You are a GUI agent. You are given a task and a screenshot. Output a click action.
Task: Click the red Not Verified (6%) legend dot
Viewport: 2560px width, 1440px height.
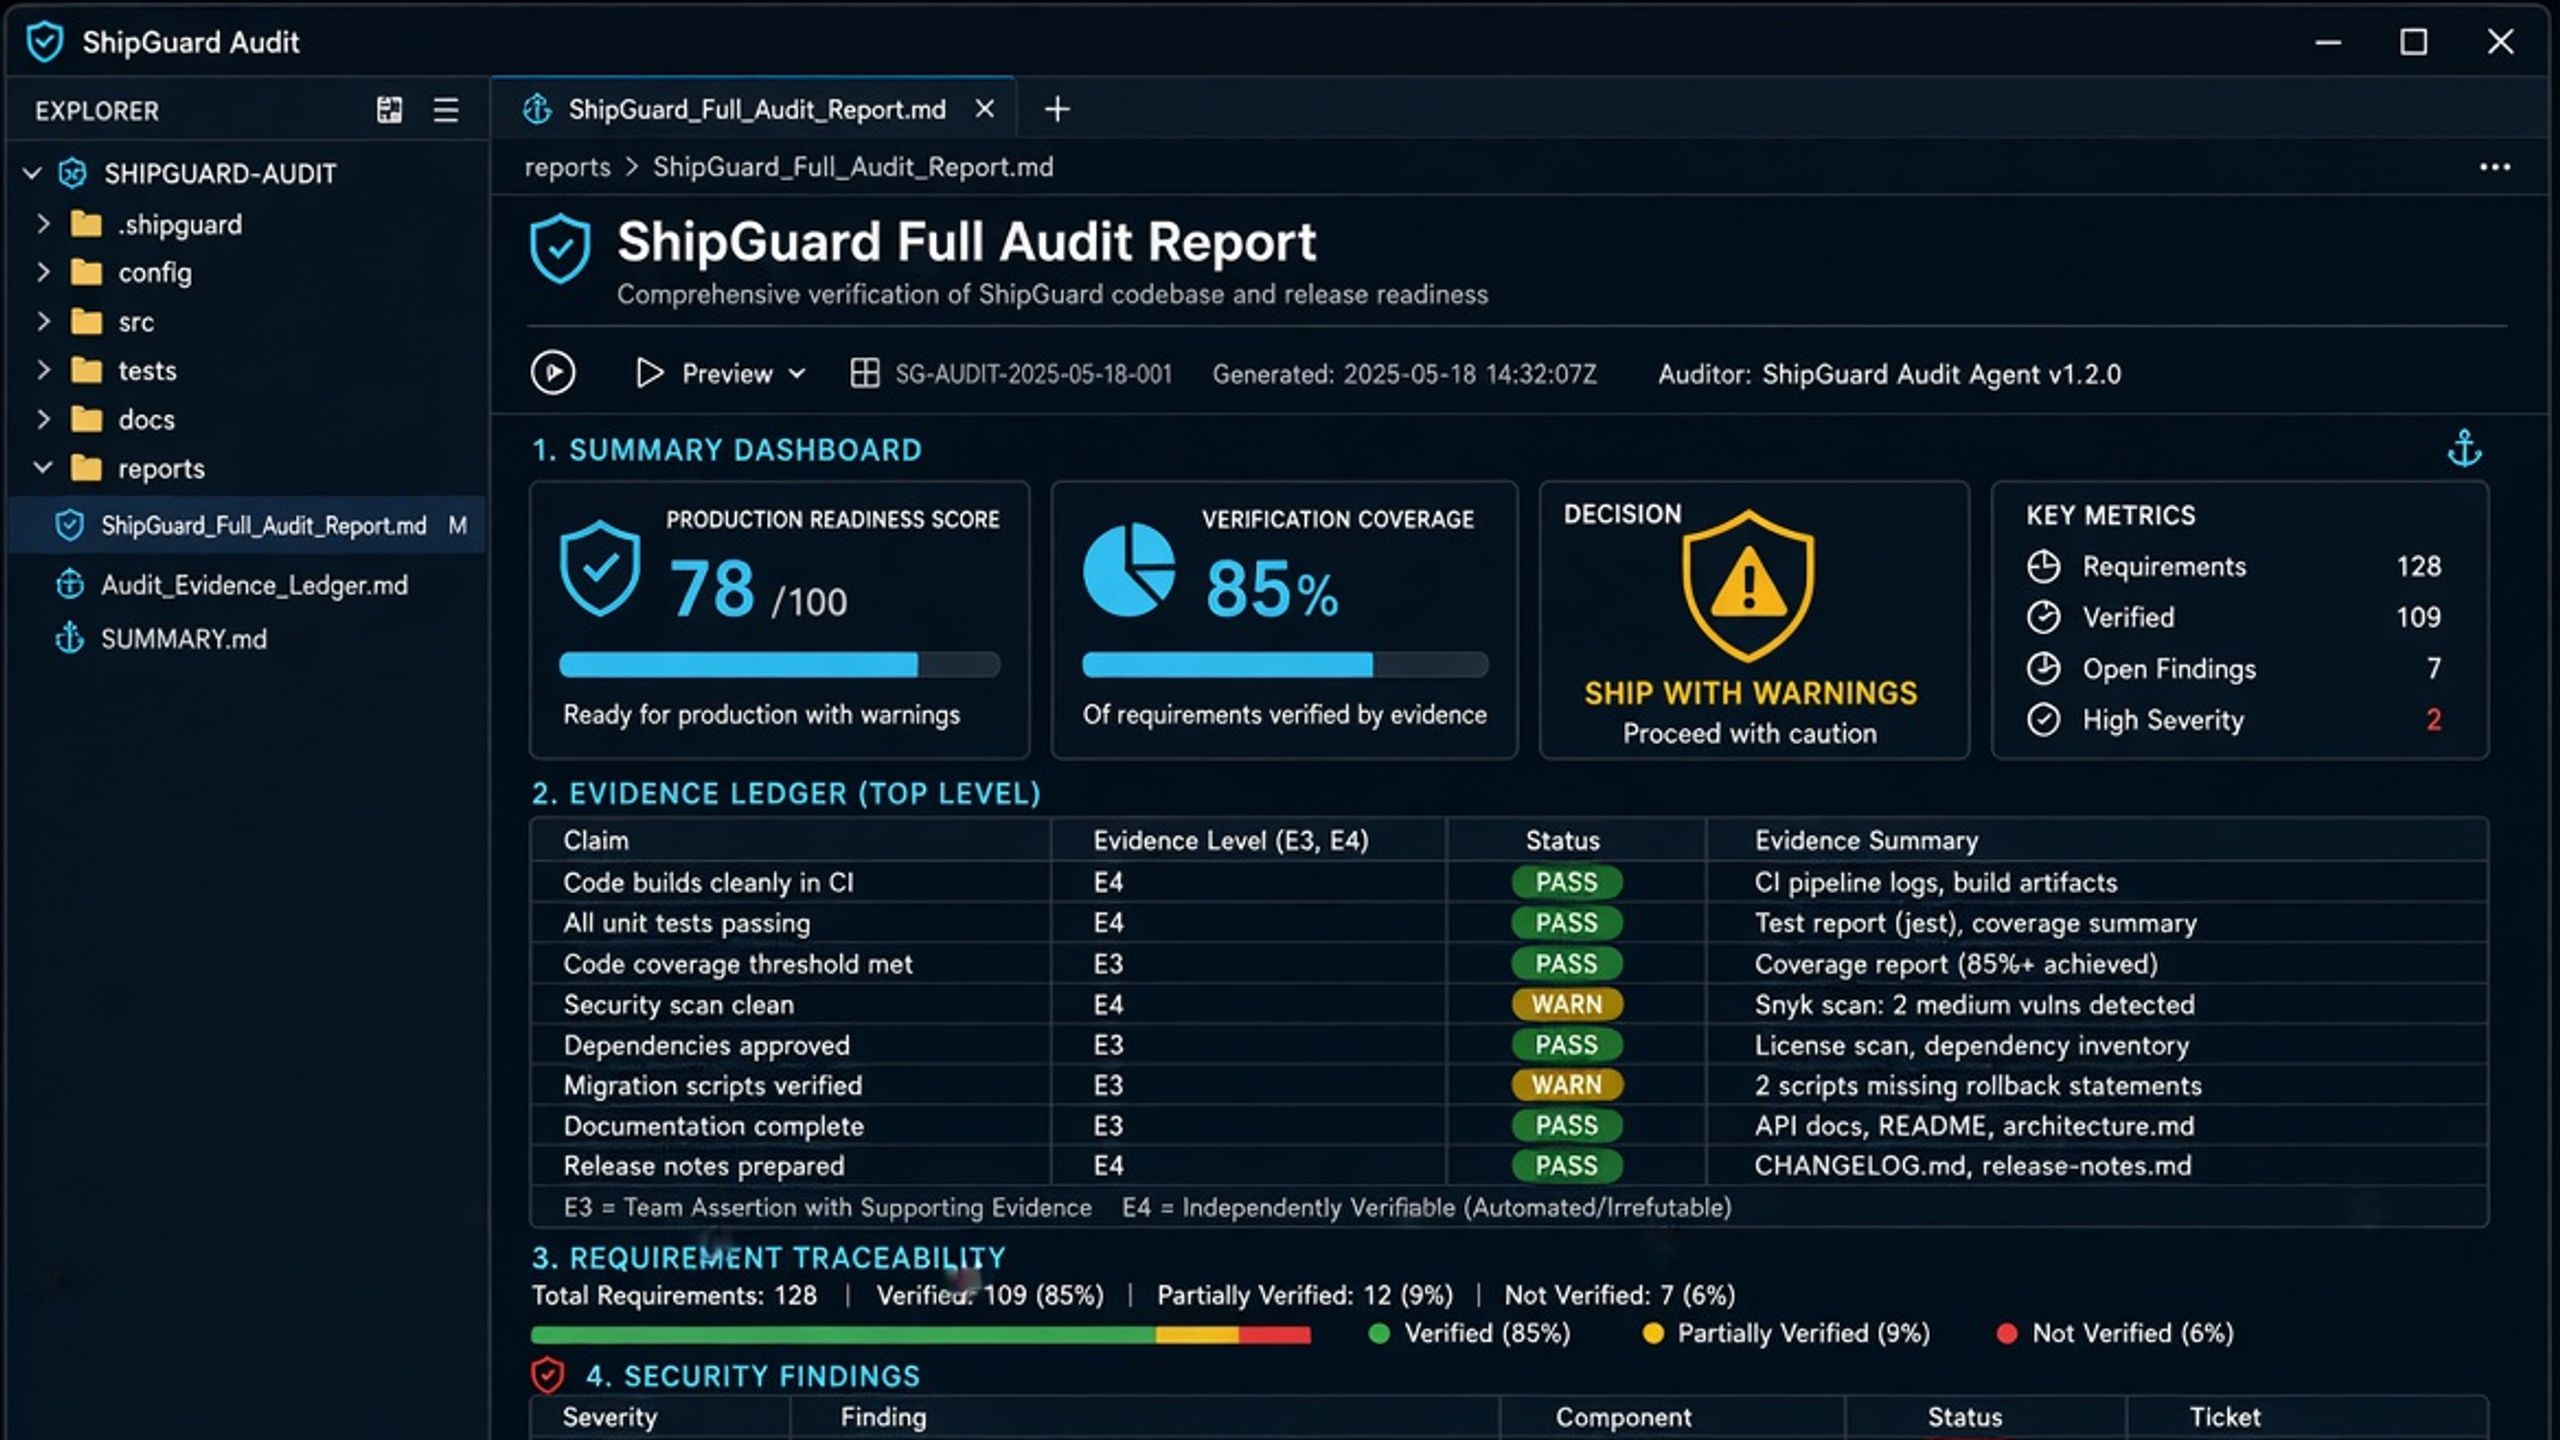[2006, 1333]
